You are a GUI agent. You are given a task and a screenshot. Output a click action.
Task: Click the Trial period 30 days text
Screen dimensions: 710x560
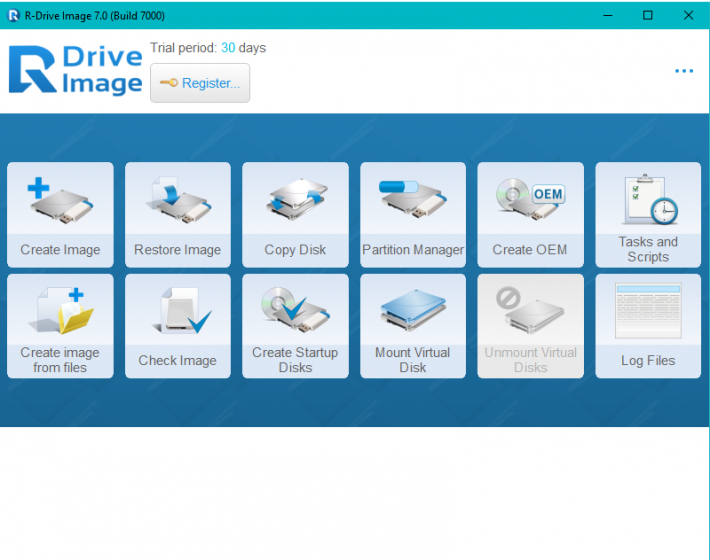[208, 48]
